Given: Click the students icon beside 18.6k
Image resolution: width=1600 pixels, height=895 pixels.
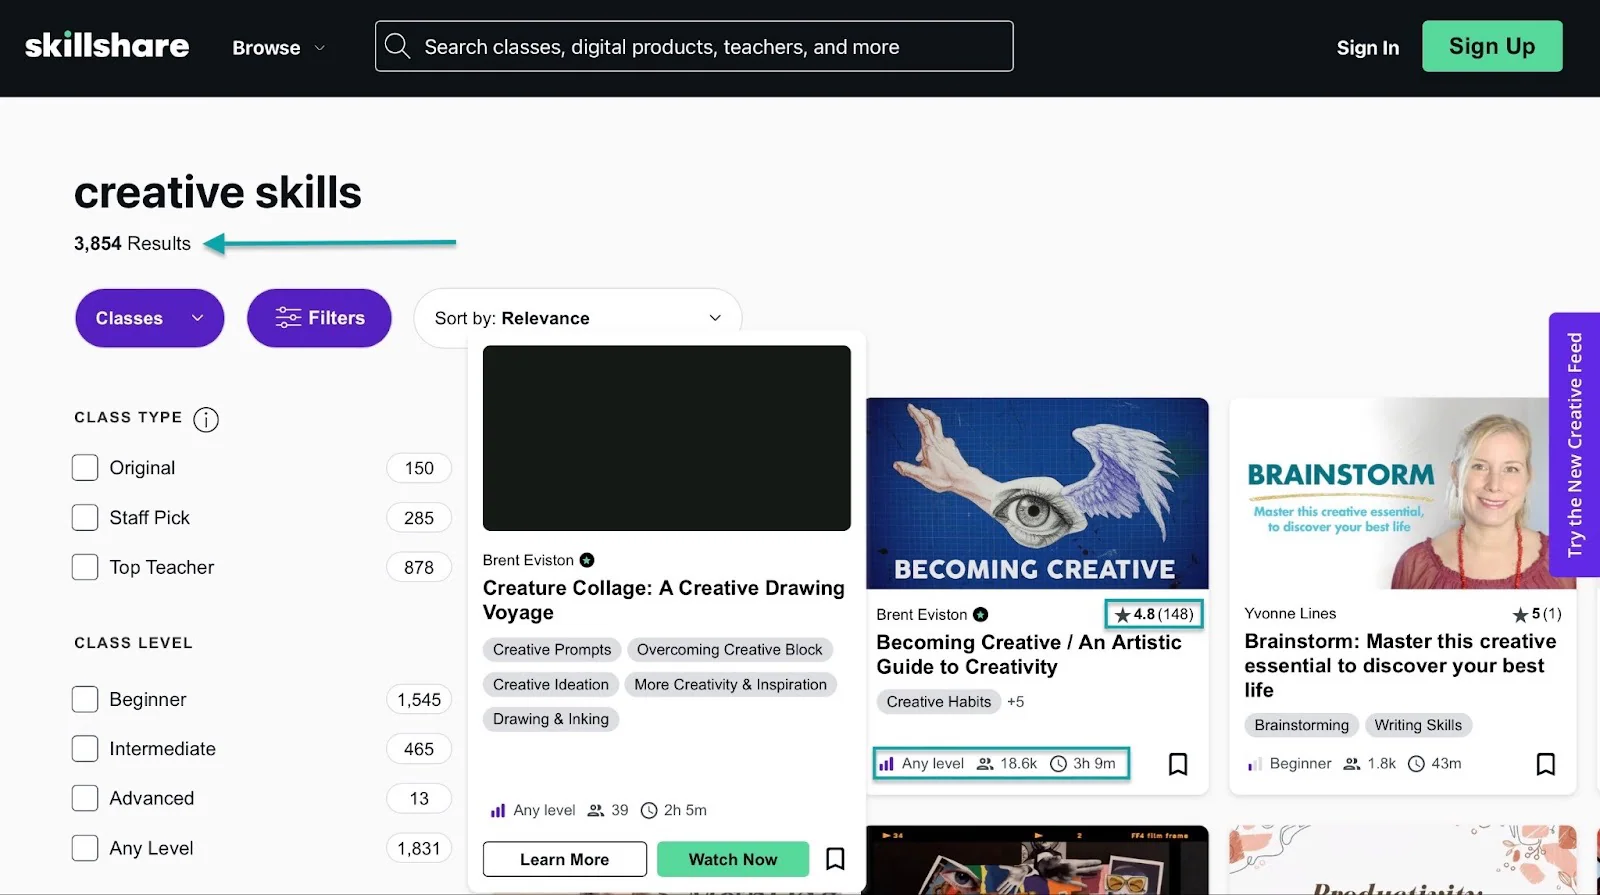Looking at the screenshot, I should click(x=985, y=764).
